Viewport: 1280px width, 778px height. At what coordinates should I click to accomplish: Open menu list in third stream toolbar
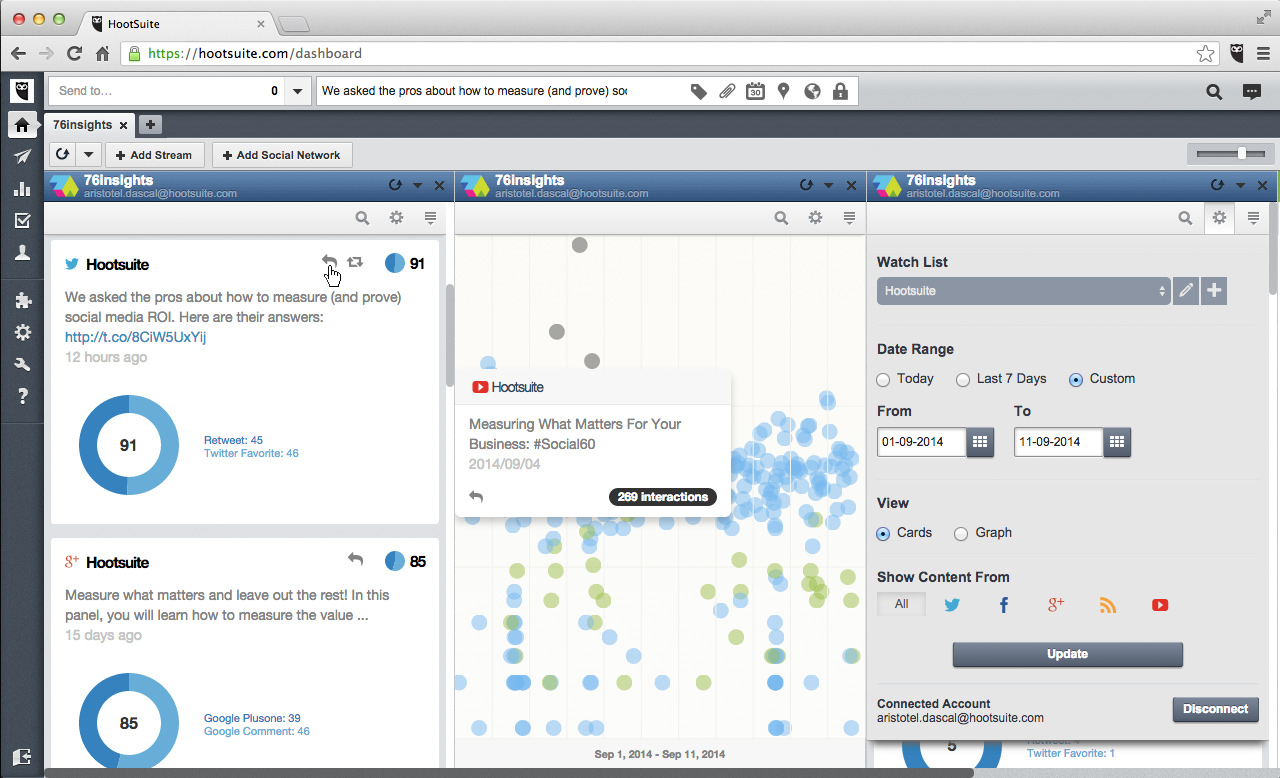pyautogui.click(x=1252, y=218)
